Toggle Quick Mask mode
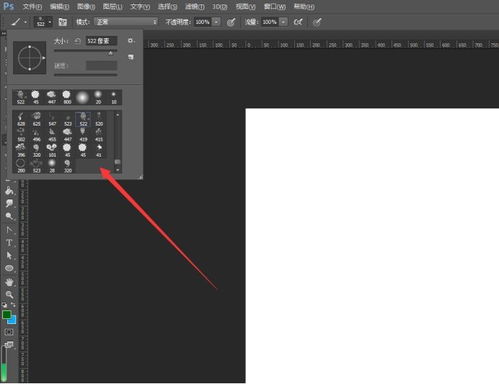 pos(9,332)
